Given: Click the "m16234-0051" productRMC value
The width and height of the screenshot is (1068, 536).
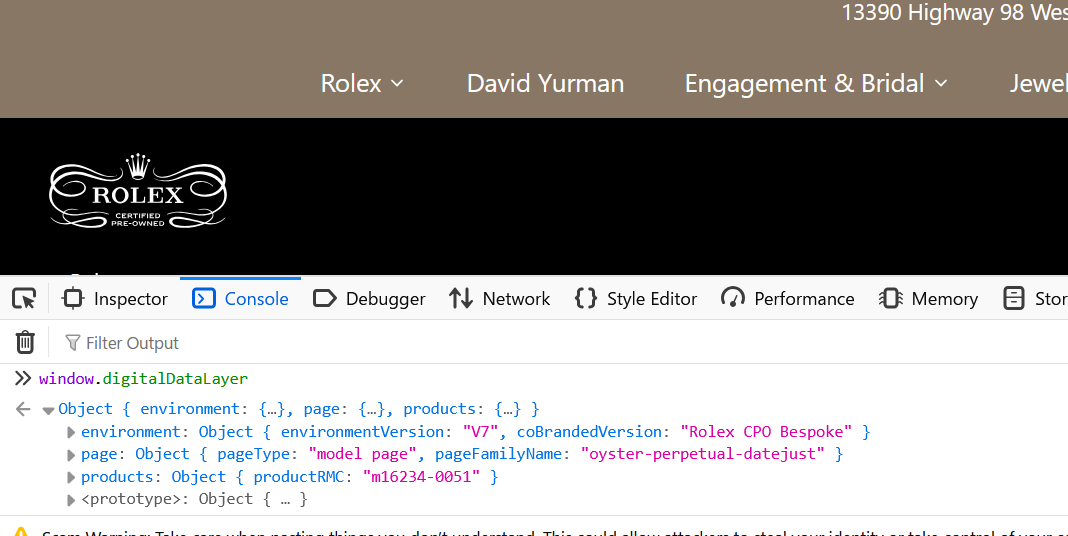Looking at the screenshot, I should (x=421, y=477).
